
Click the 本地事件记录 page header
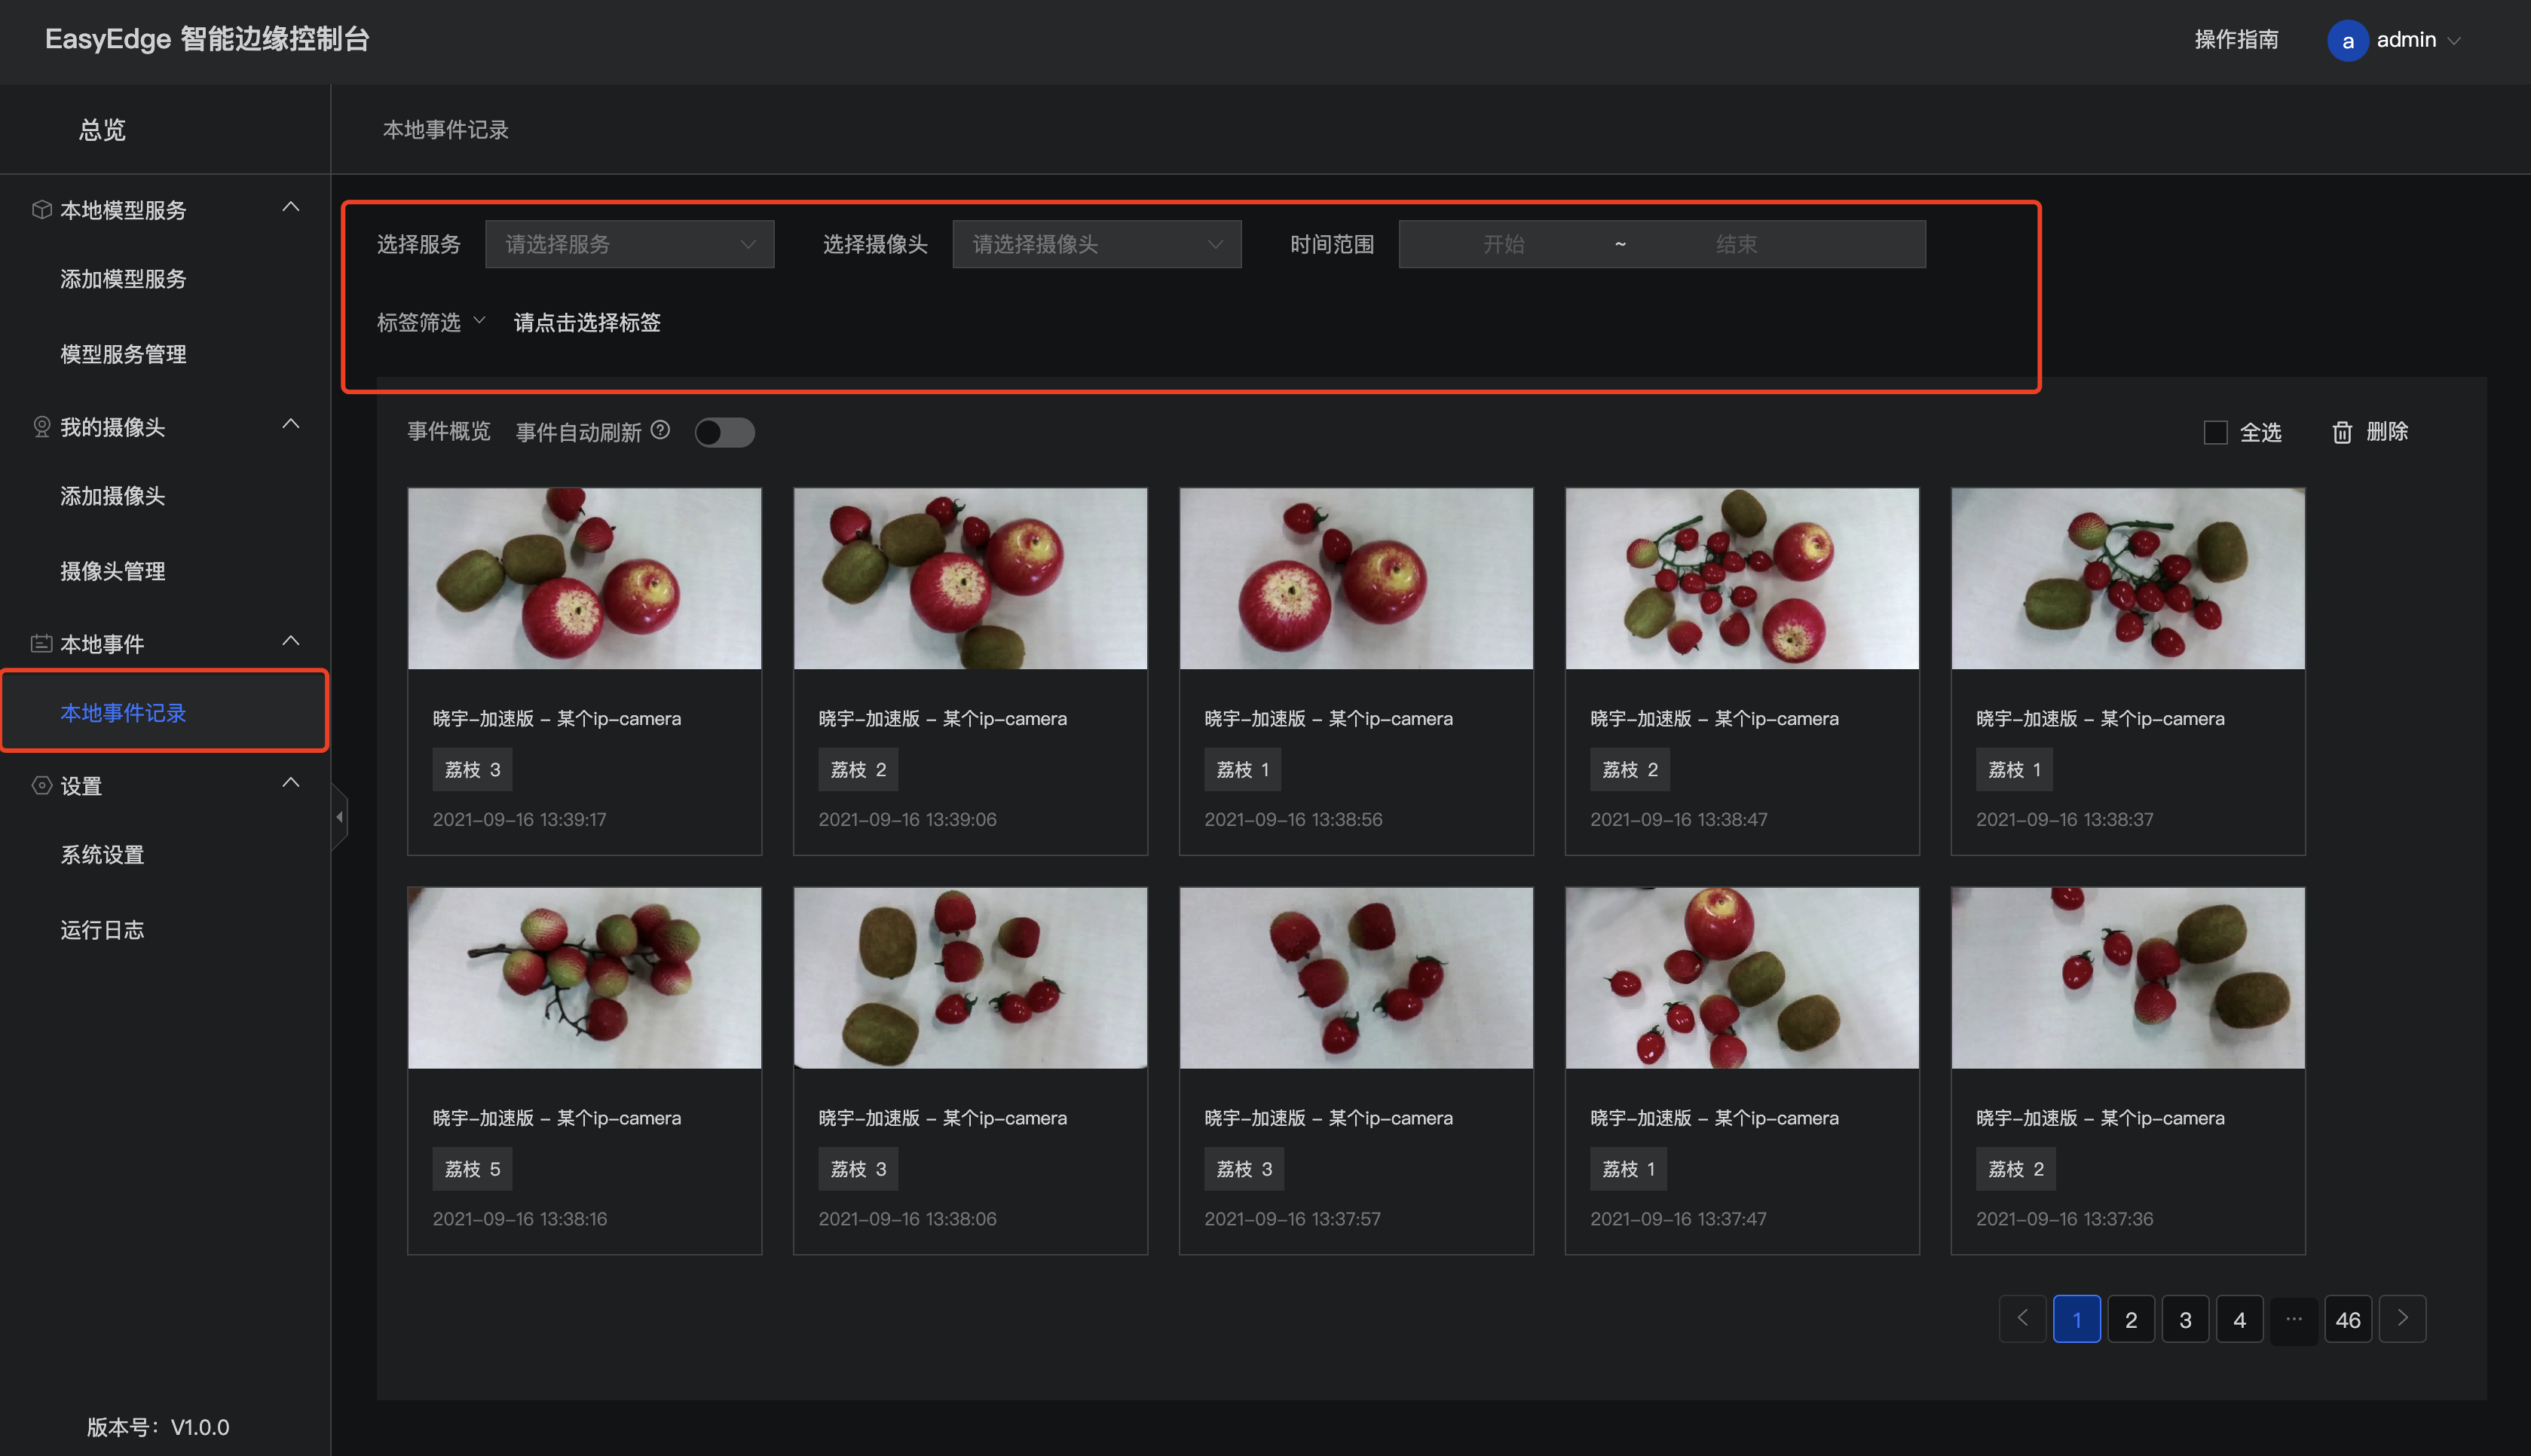point(446,130)
